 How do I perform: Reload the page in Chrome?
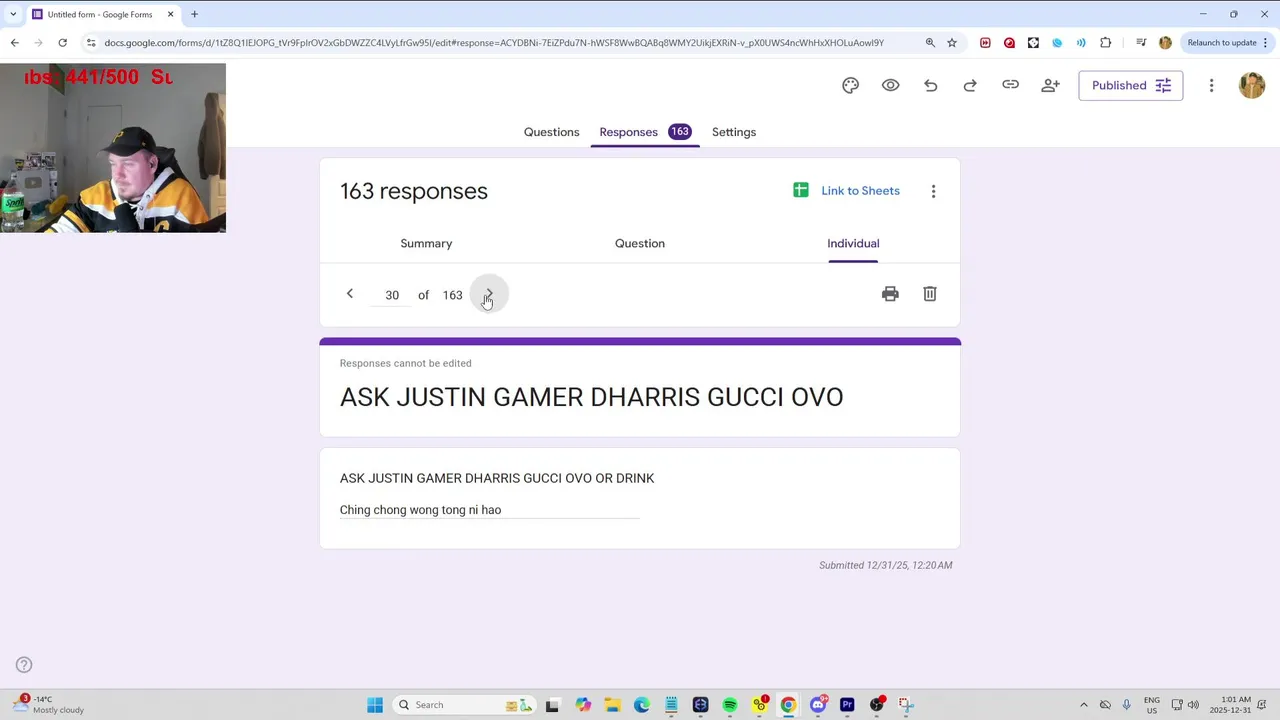click(x=62, y=43)
